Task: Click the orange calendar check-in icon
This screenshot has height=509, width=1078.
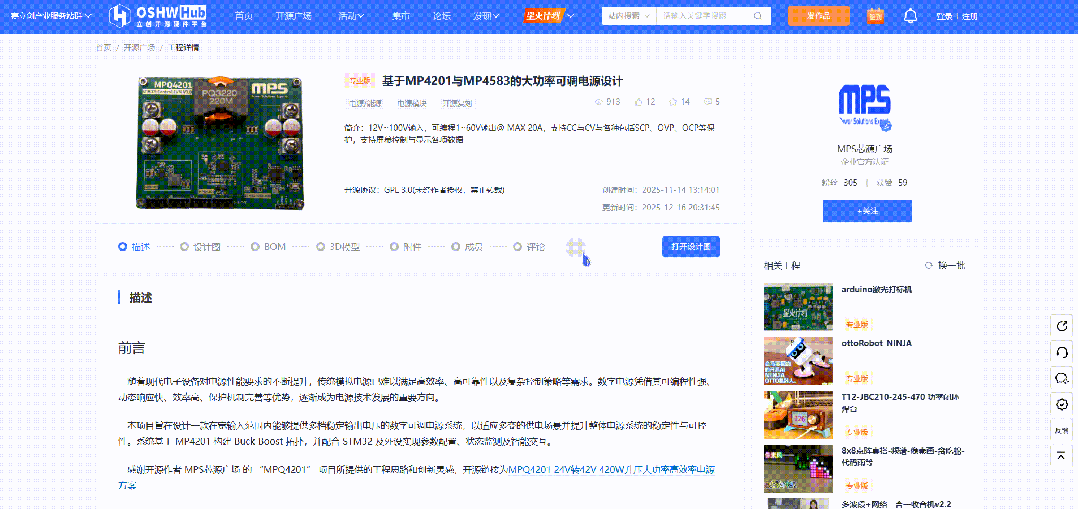Action: click(x=875, y=16)
